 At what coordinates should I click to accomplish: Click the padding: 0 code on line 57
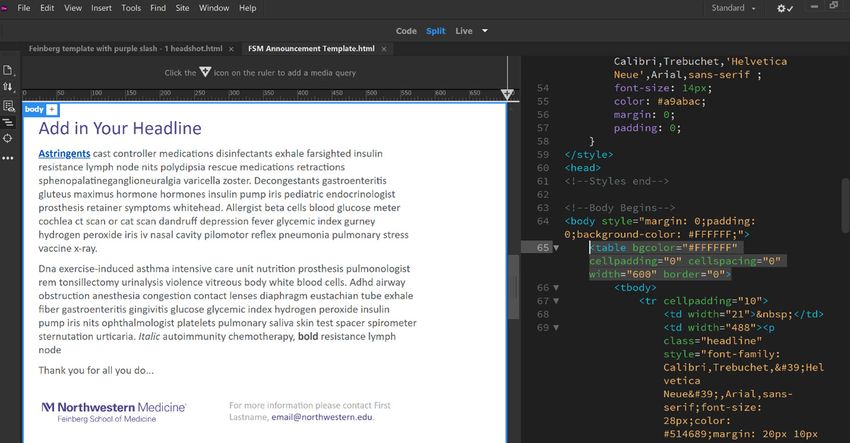[647, 128]
